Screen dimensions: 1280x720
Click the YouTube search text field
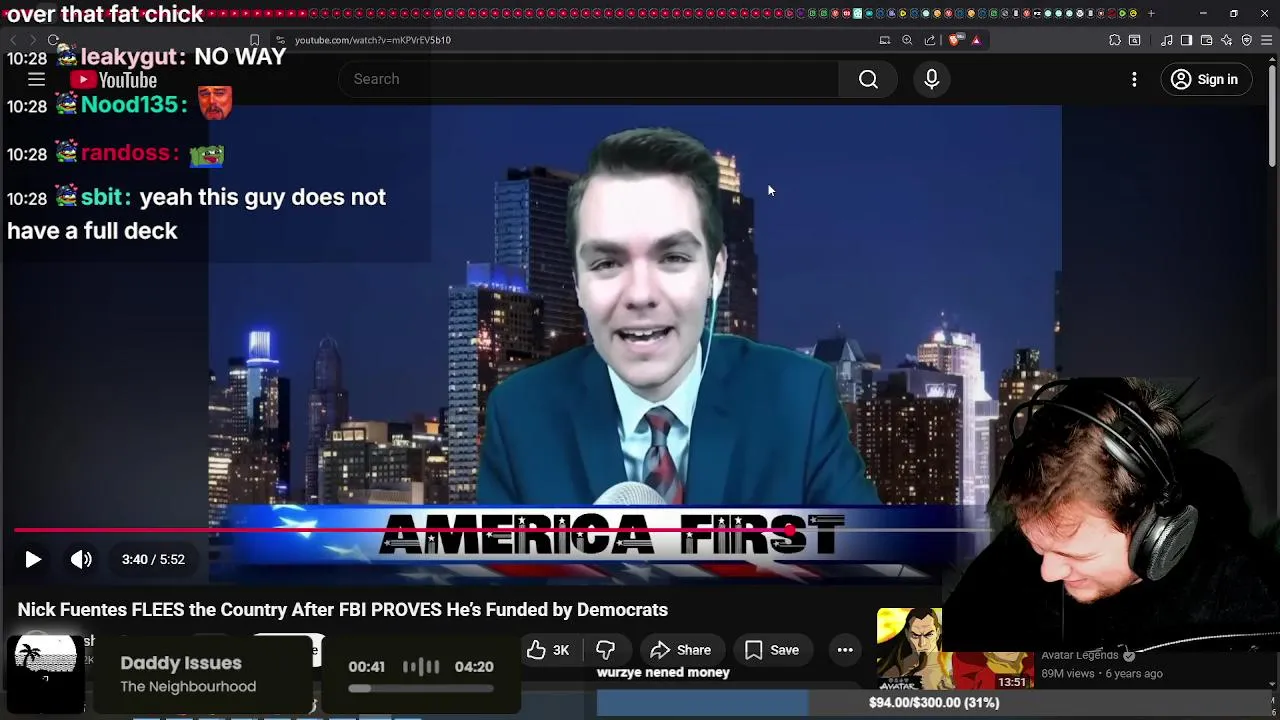click(x=590, y=79)
